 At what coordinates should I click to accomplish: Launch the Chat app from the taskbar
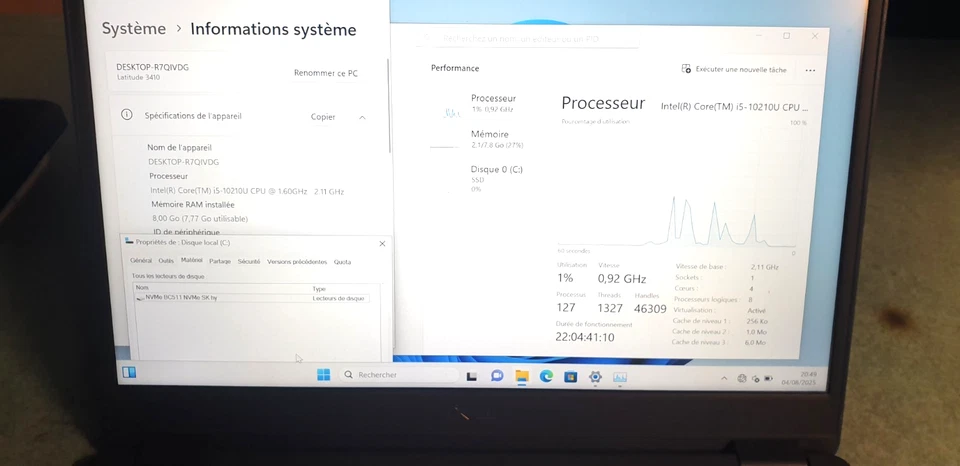coord(497,375)
